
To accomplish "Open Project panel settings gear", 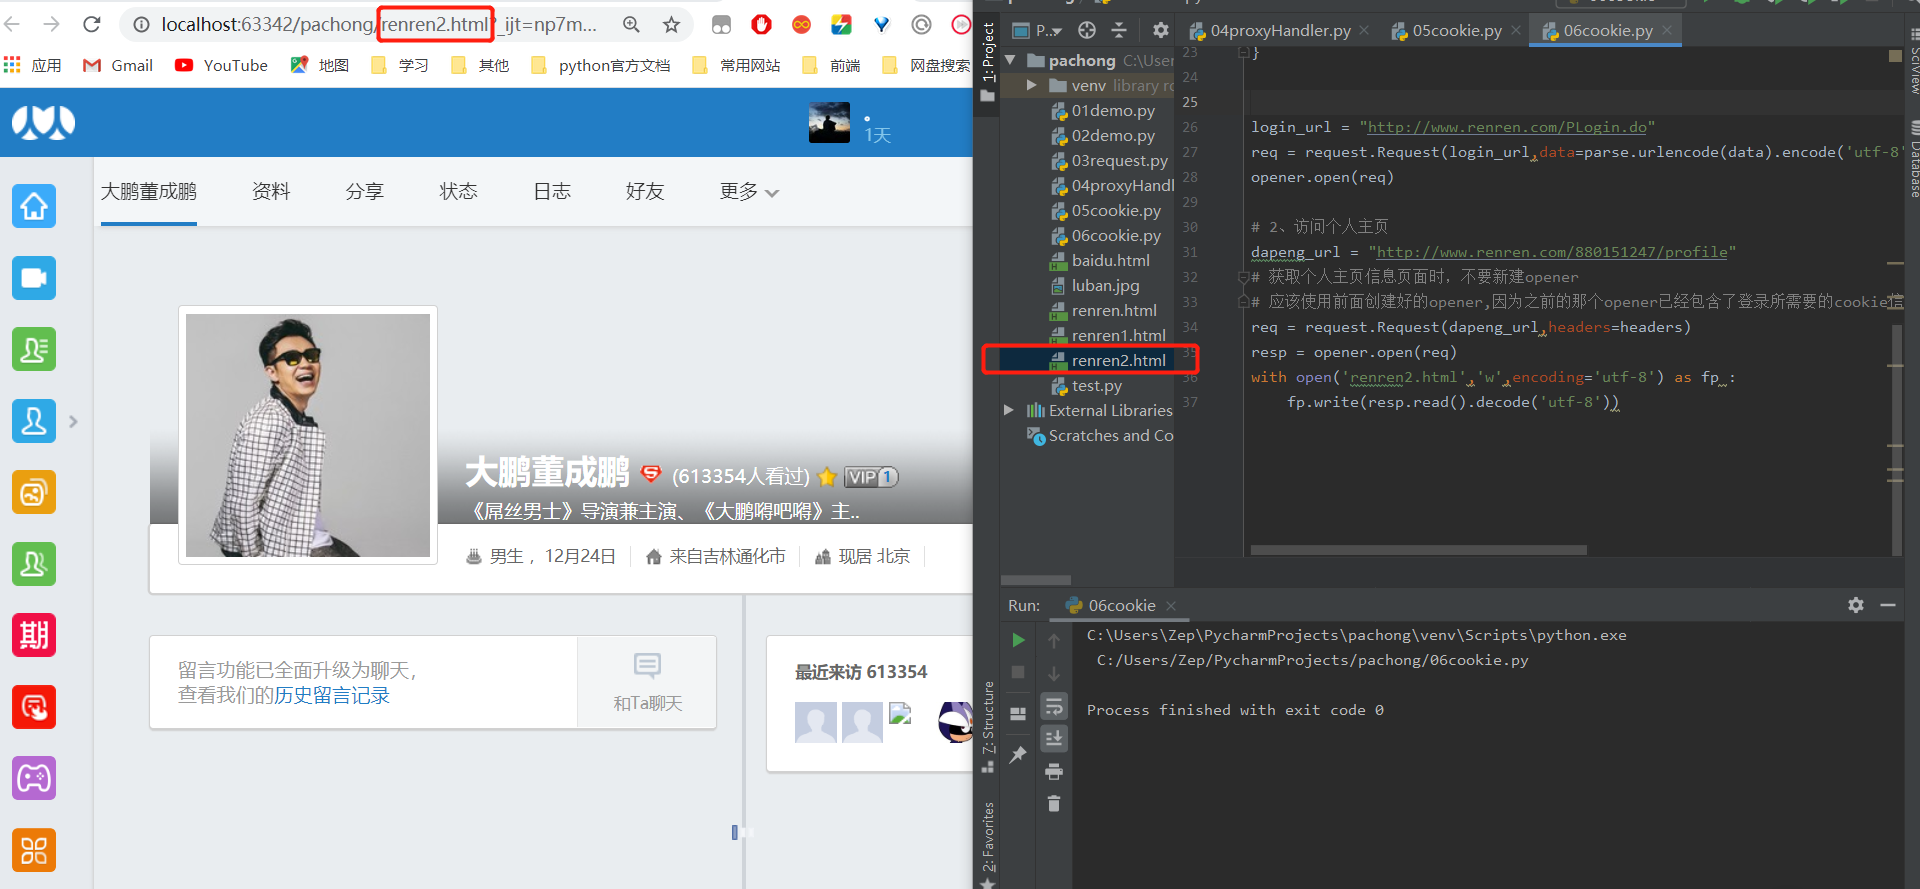I will point(1160,30).
